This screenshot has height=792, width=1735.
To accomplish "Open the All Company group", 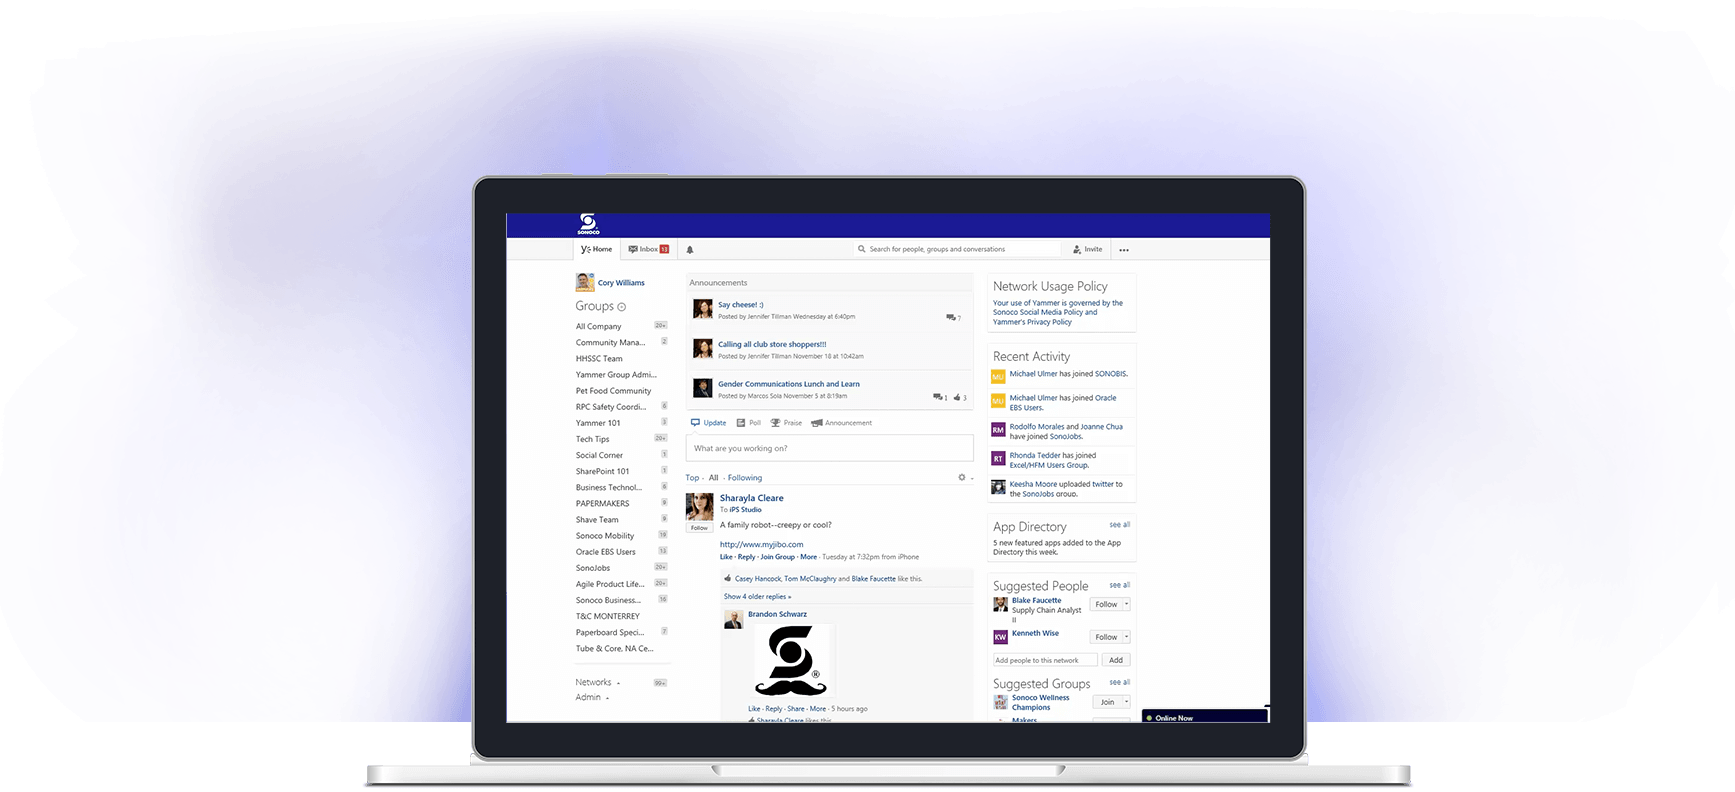I will pyautogui.click(x=598, y=326).
